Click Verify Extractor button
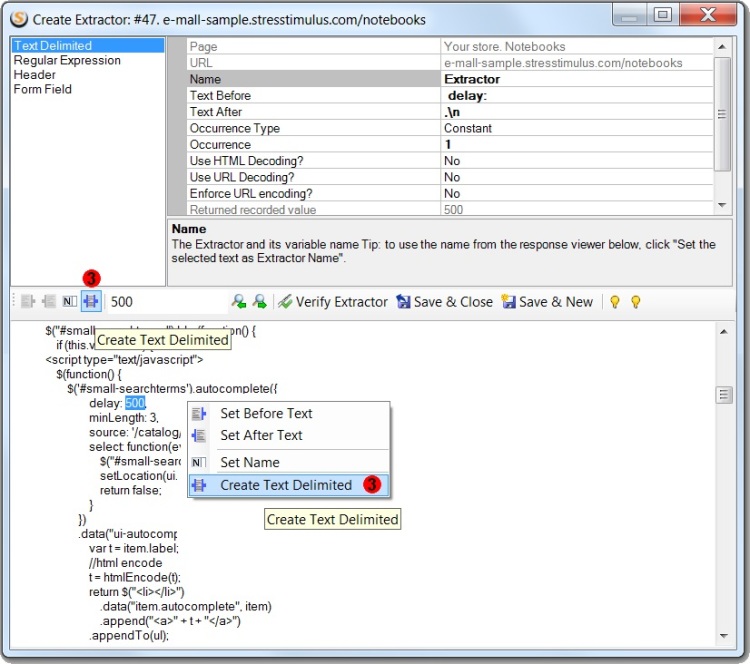 click(x=333, y=302)
